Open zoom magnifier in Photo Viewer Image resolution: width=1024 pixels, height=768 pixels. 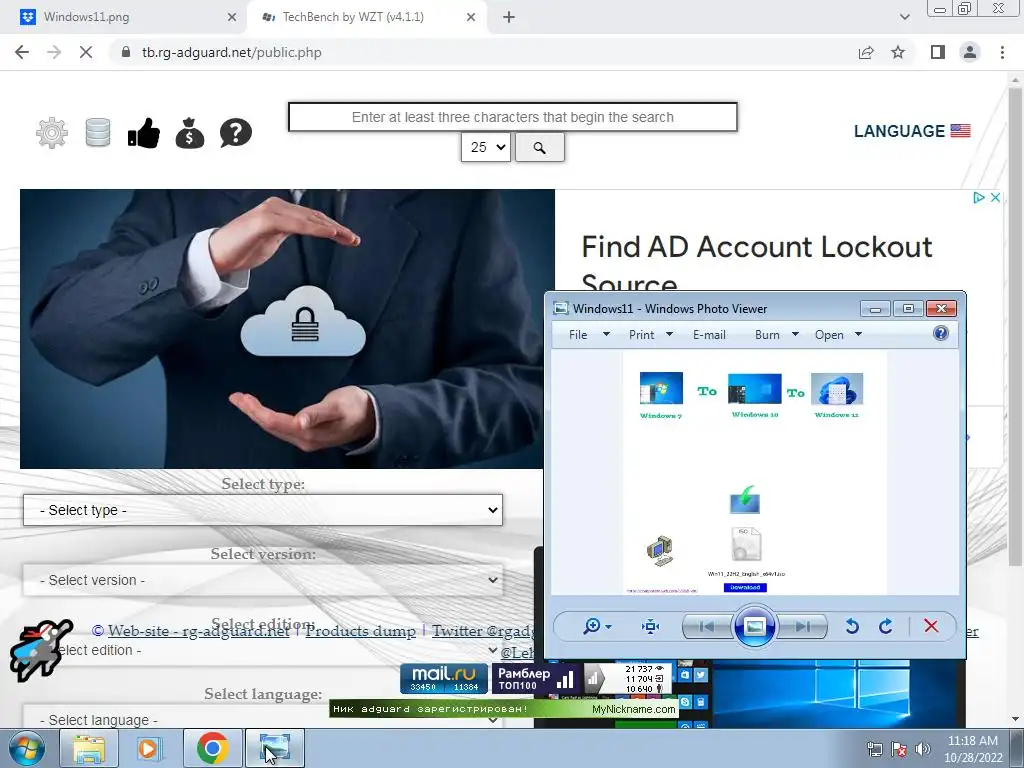(597, 626)
